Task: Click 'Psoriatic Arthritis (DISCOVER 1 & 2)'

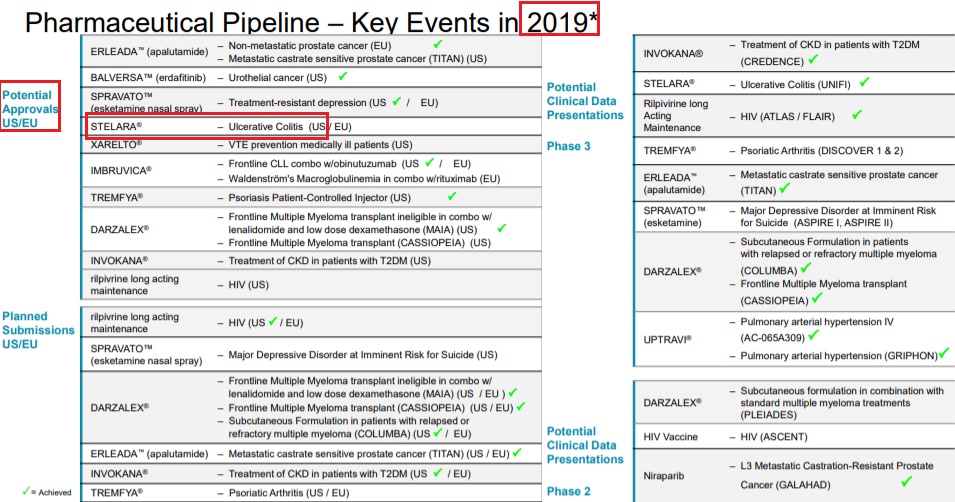Action: click(822, 150)
